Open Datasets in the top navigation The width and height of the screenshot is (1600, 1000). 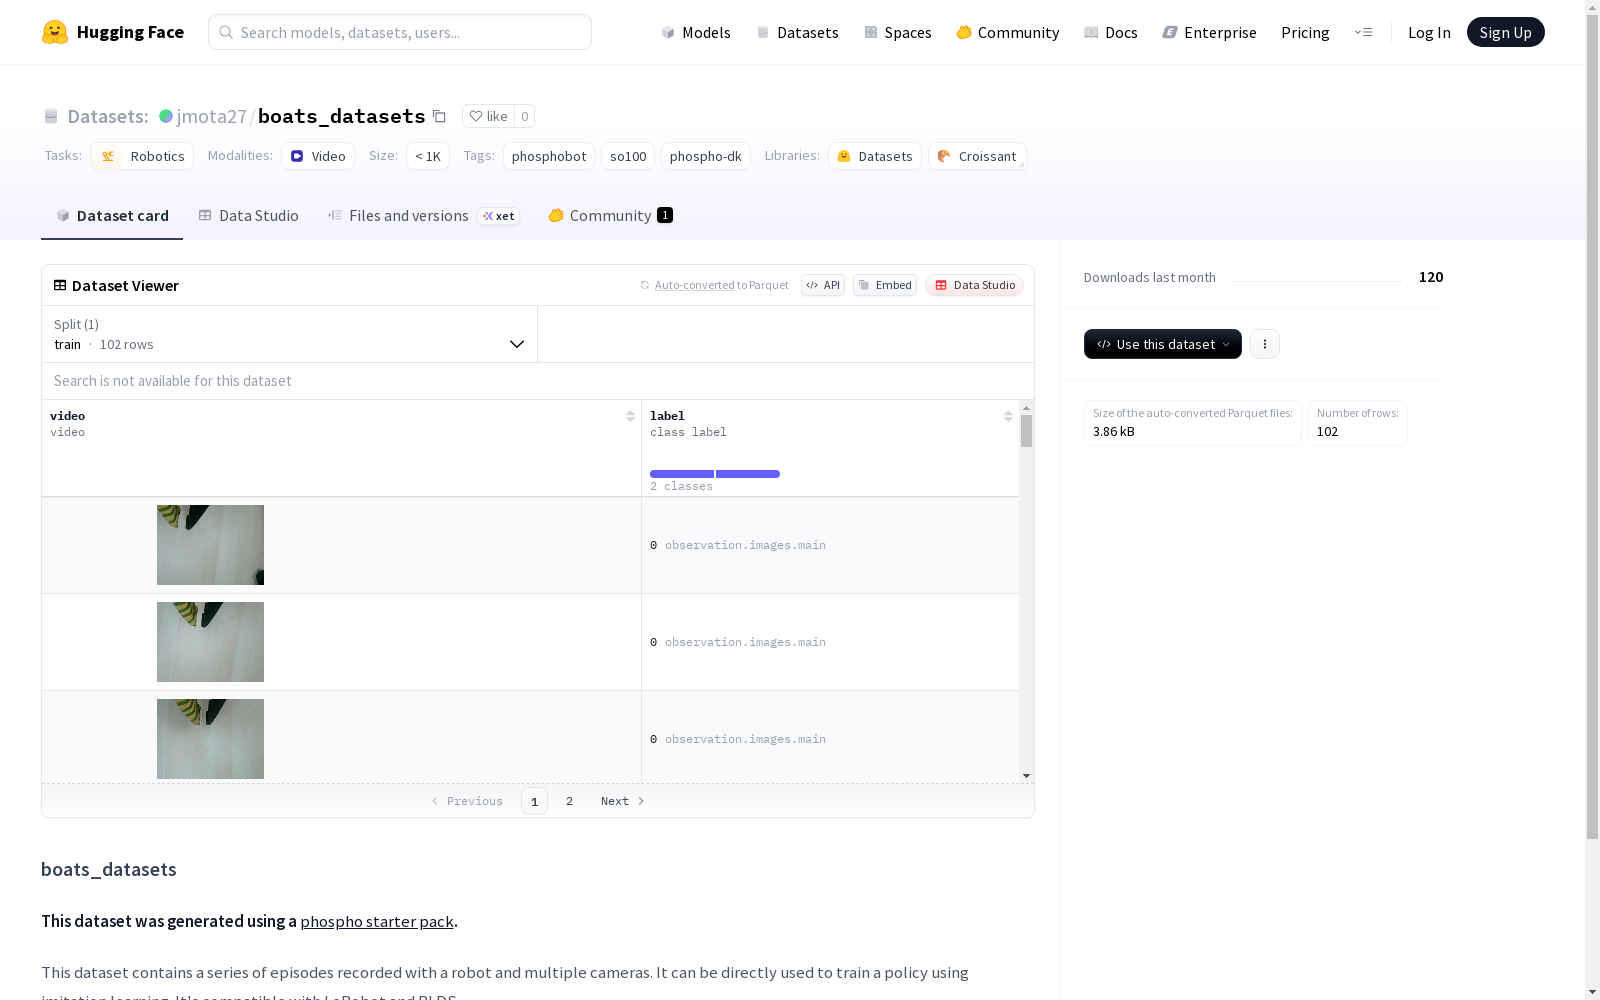click(x=797, y=32)
